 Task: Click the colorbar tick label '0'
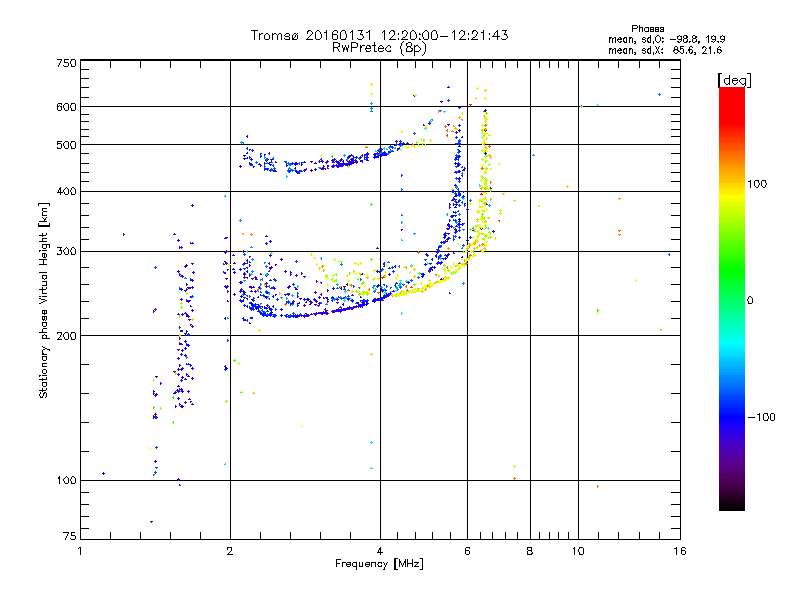click(x=750, y=301)
